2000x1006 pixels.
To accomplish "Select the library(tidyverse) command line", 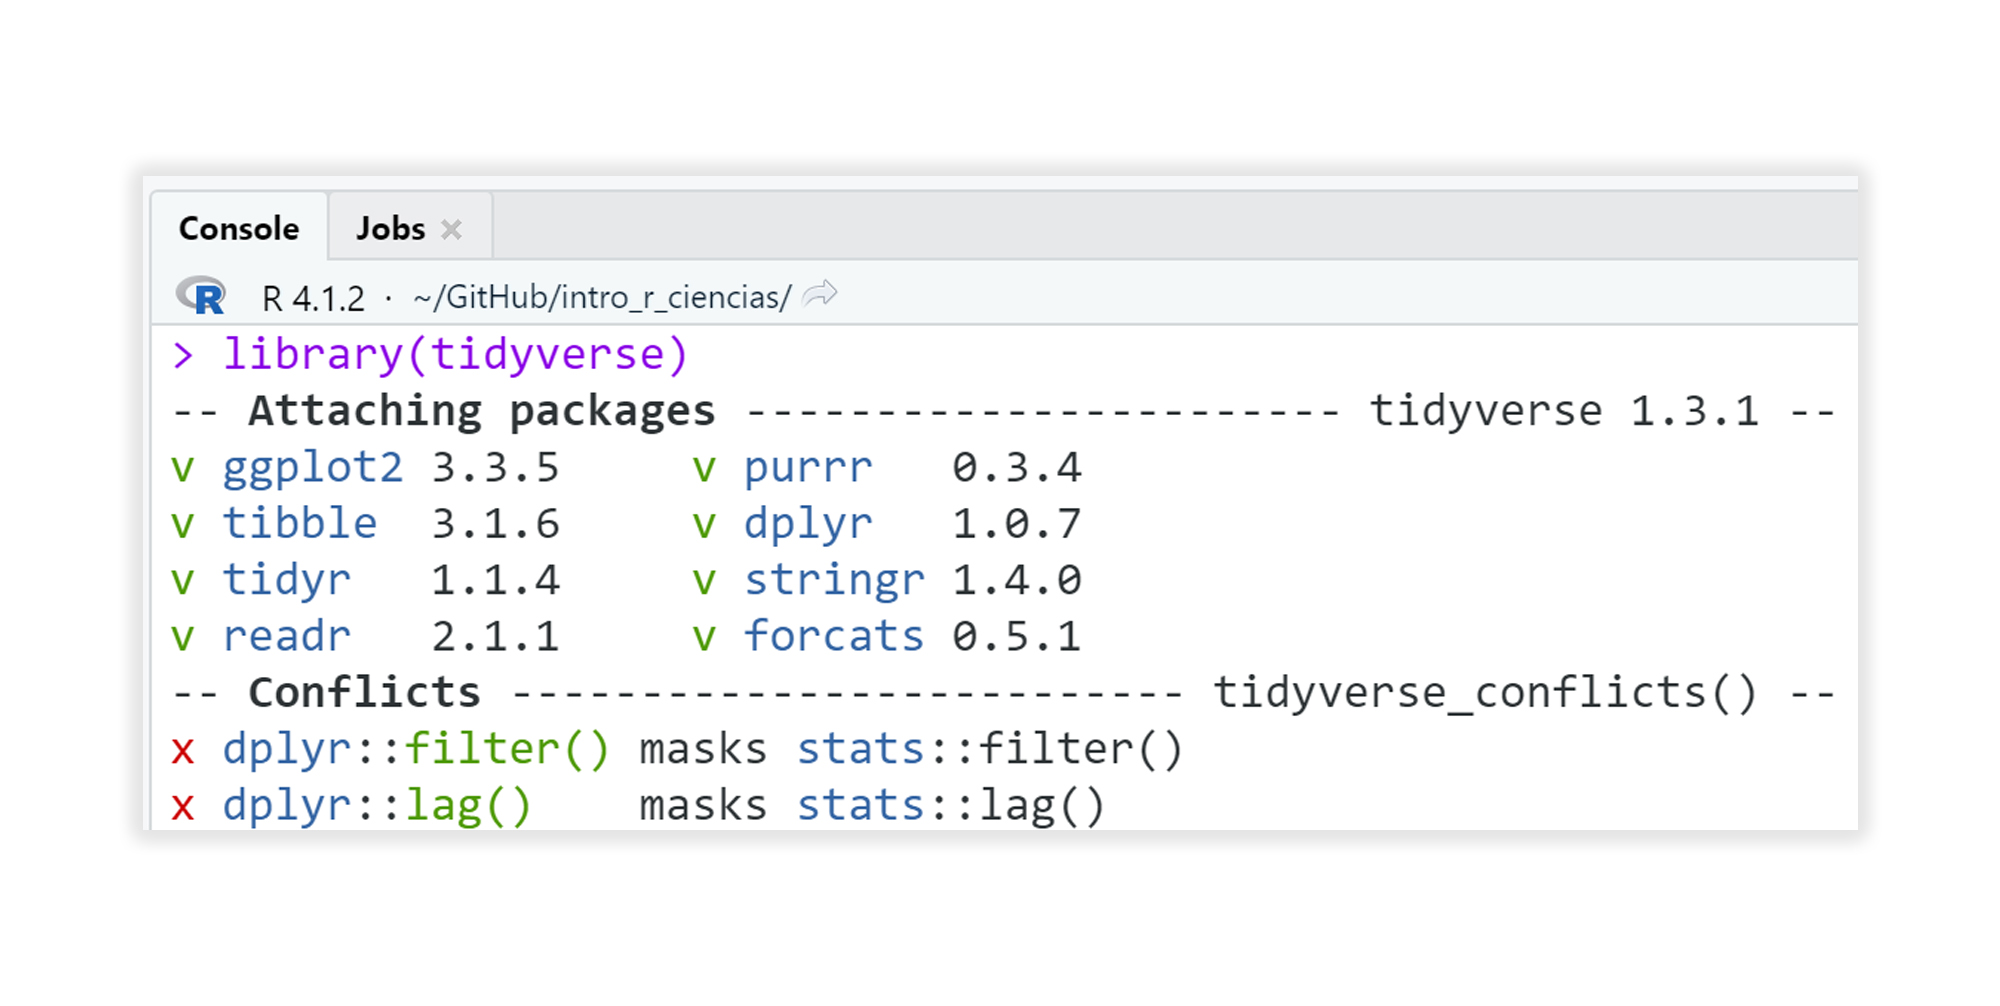I will click(x=456, y=353).
